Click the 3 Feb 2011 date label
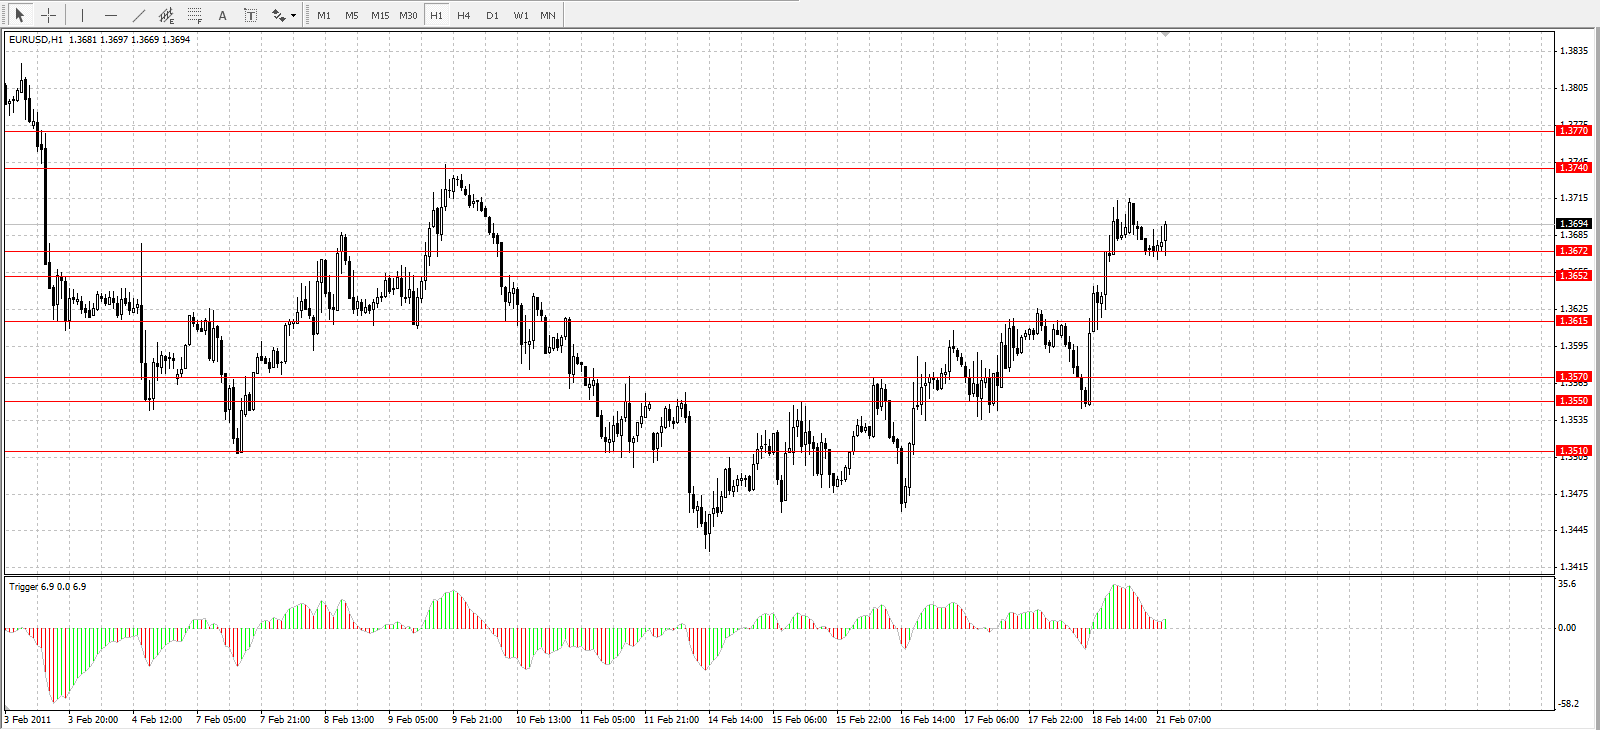Screen dimensions: 1600x730 tap(27, 720)
